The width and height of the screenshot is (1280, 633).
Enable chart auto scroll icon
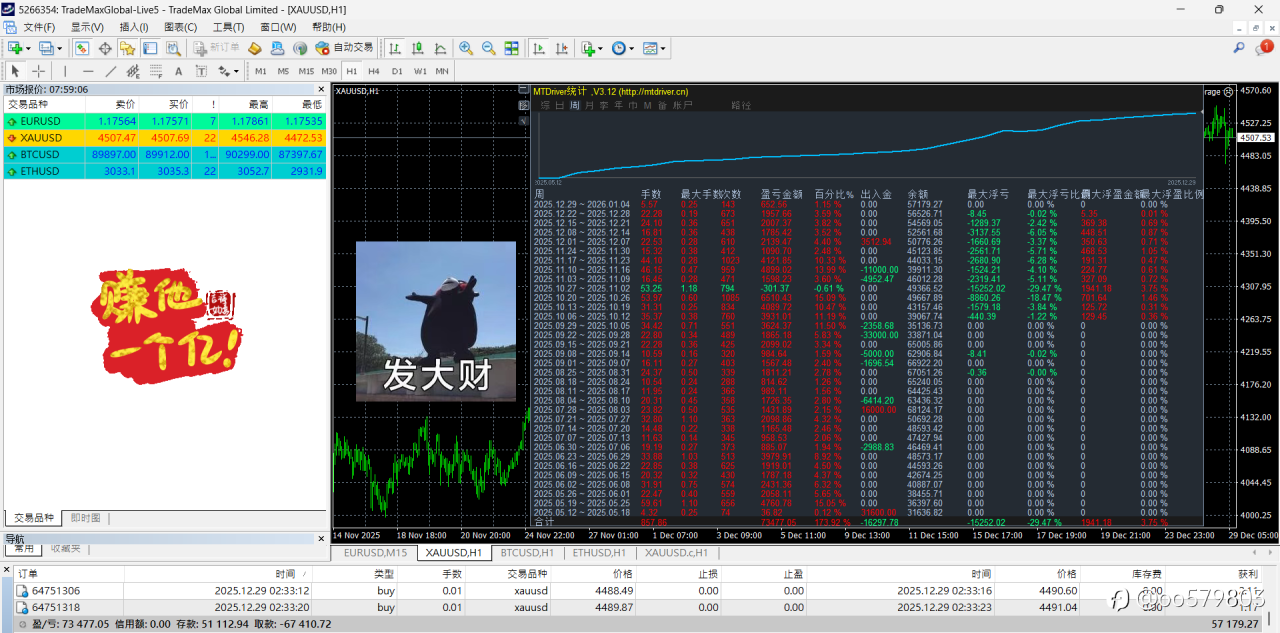click(x=539, y=47)
